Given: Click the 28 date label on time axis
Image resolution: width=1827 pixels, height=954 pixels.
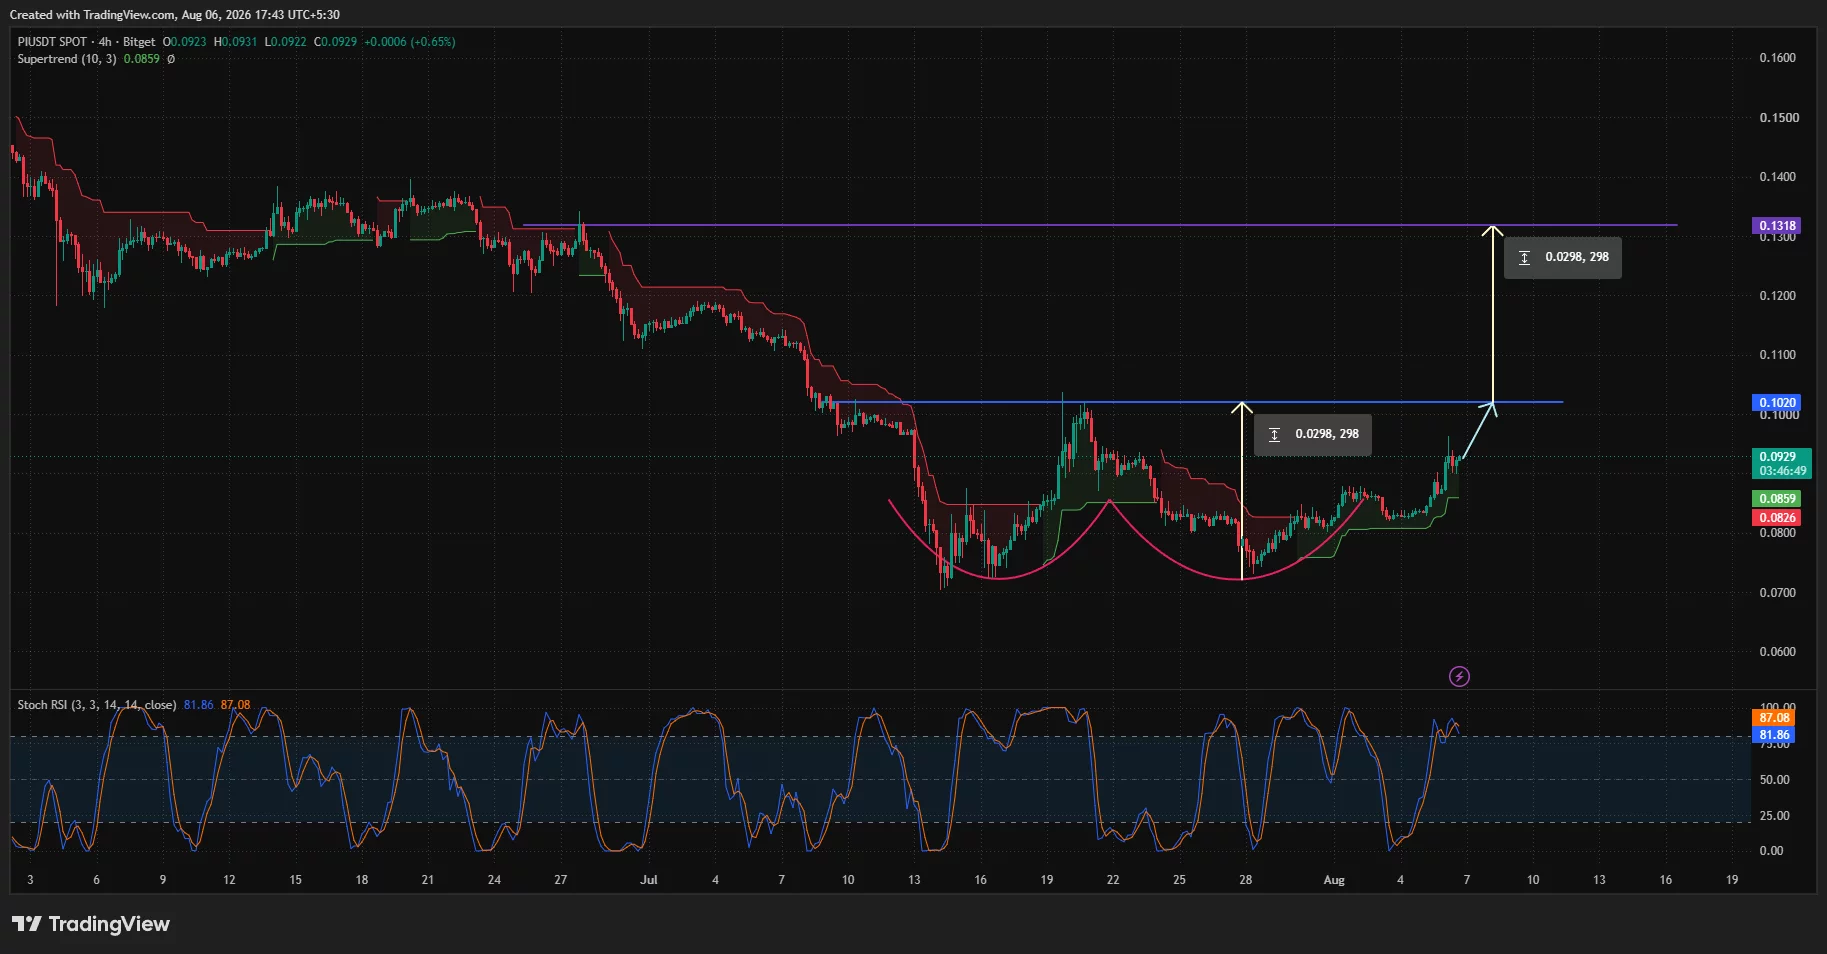Looking at the screenshot, I should click(1246, 880).
